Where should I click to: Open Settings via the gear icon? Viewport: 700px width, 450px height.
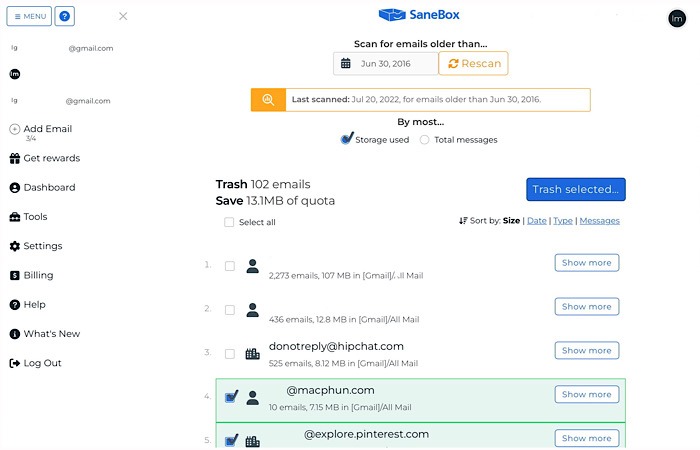point(15,246)
